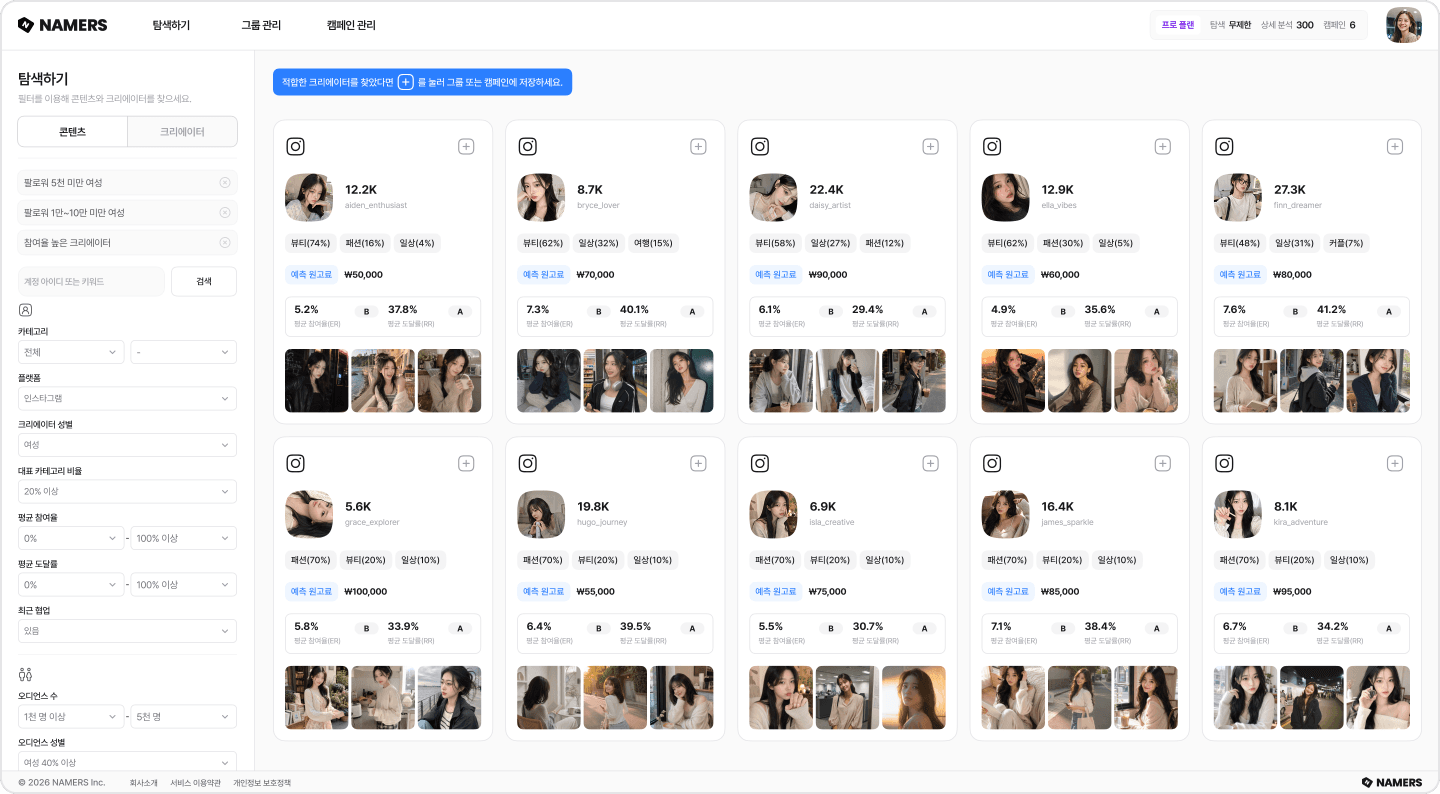The height and width of the screenshot is (794, 1440).
Task: Remove the 참여율 높은 크리에이터 filter
Action: [x=225, y=242]
